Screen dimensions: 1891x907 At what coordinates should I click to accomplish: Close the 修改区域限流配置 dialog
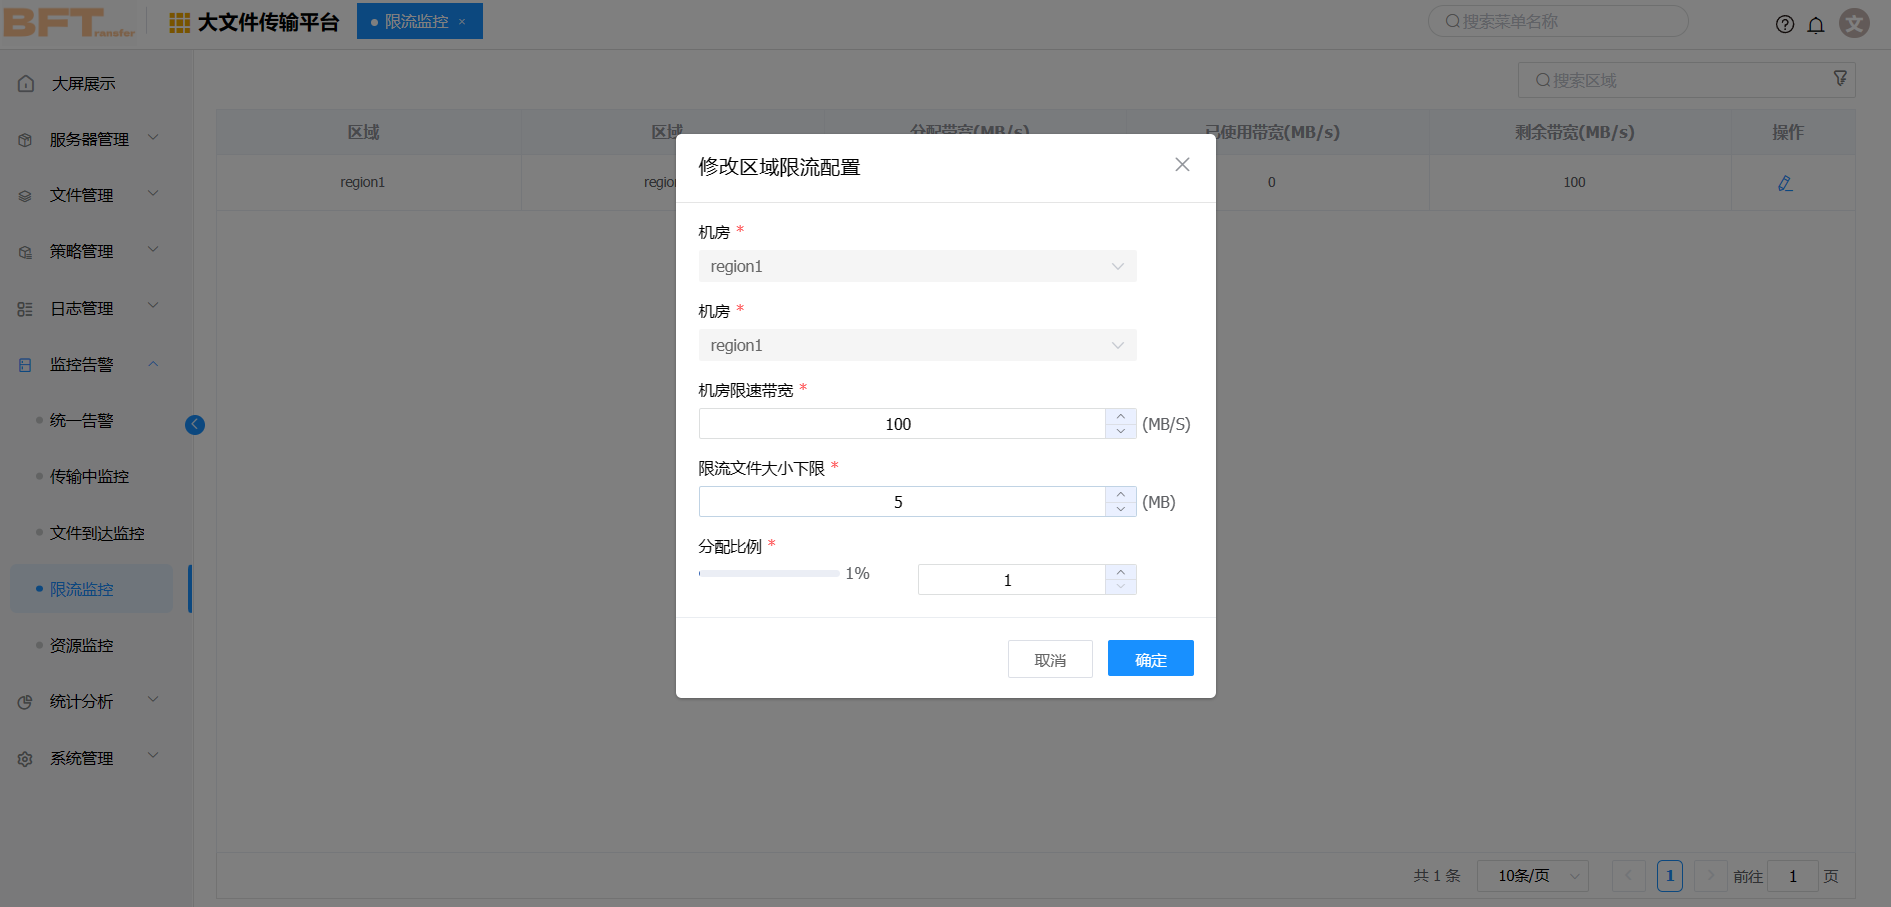tap(1182, 165)
